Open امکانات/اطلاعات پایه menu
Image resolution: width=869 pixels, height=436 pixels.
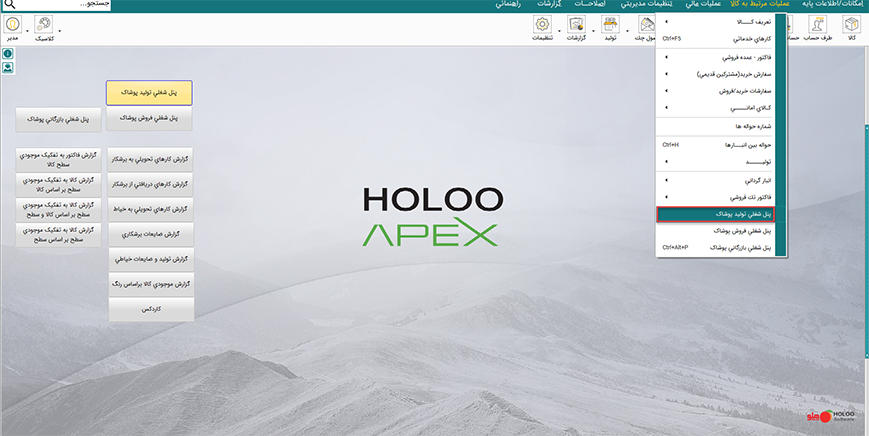tap(835, 4)
